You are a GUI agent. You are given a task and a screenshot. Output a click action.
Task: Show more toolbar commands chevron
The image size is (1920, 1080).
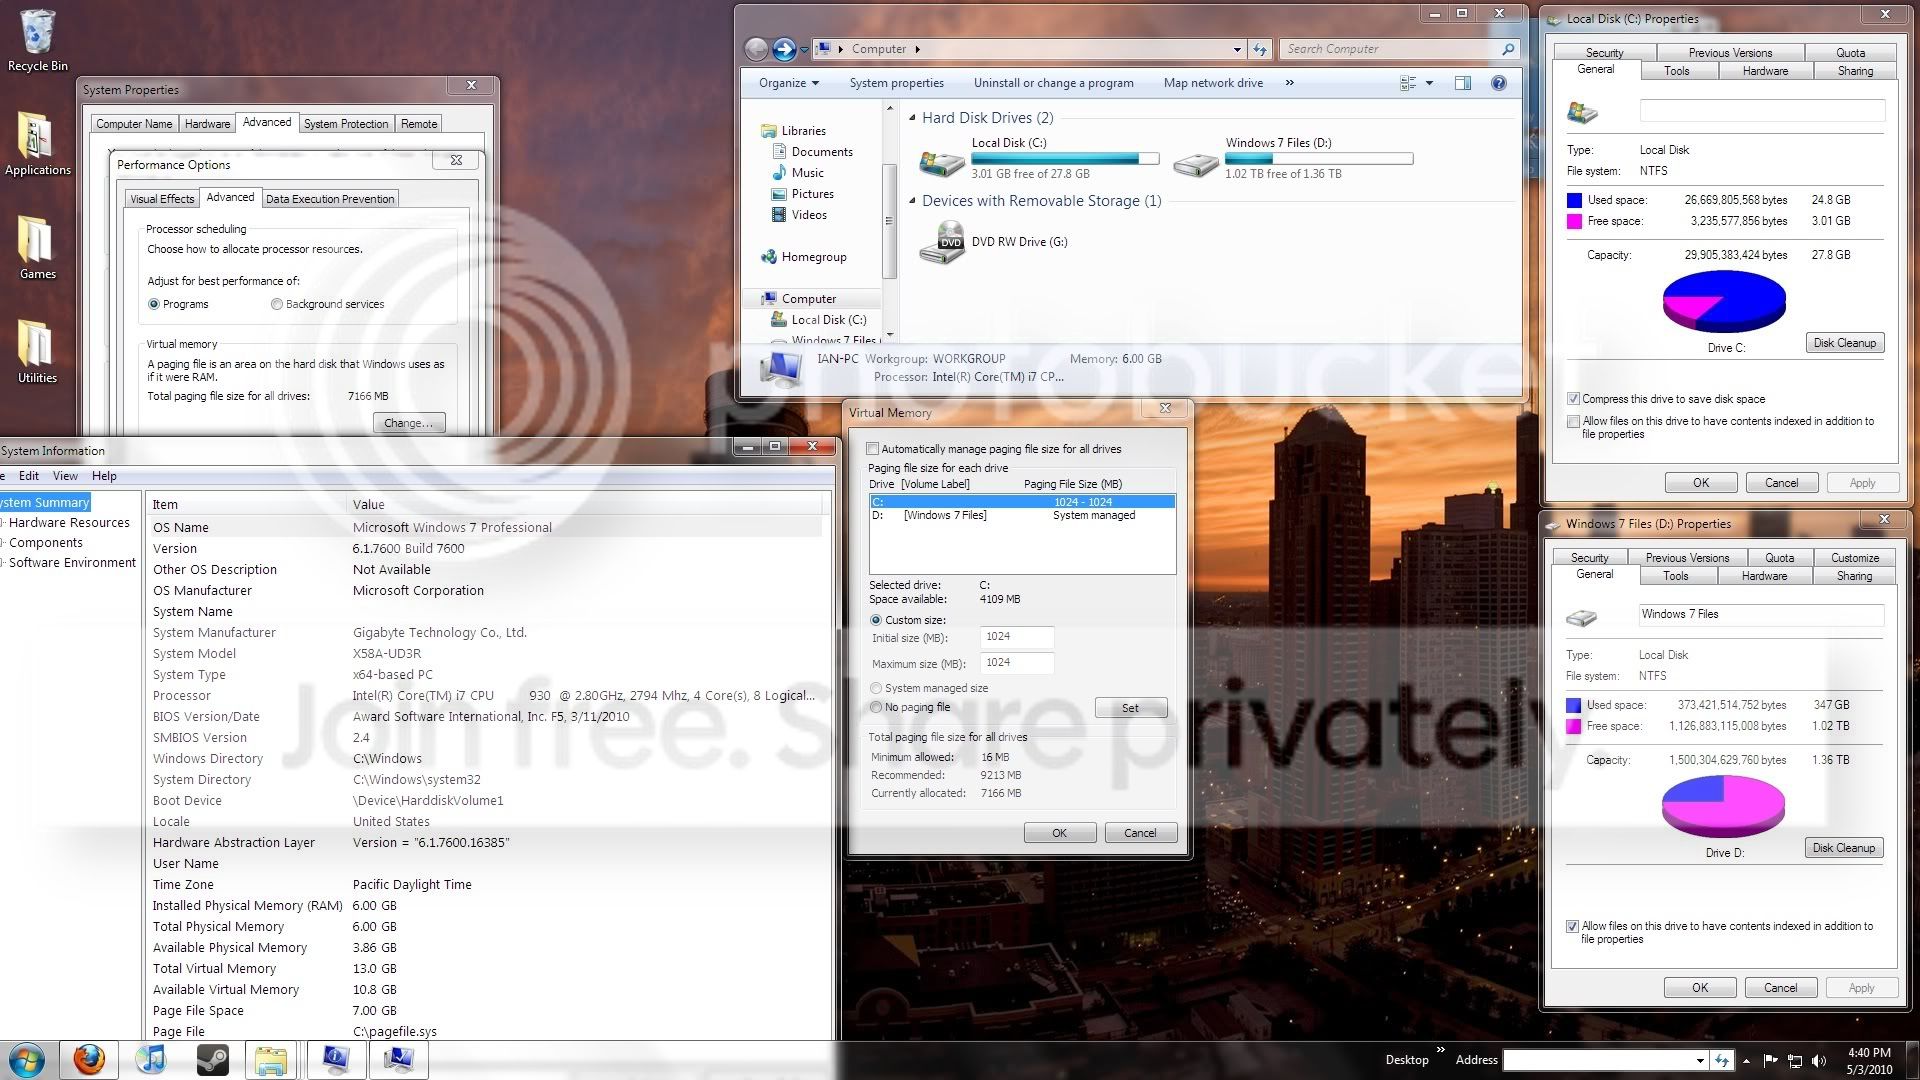click(1290, 83)
